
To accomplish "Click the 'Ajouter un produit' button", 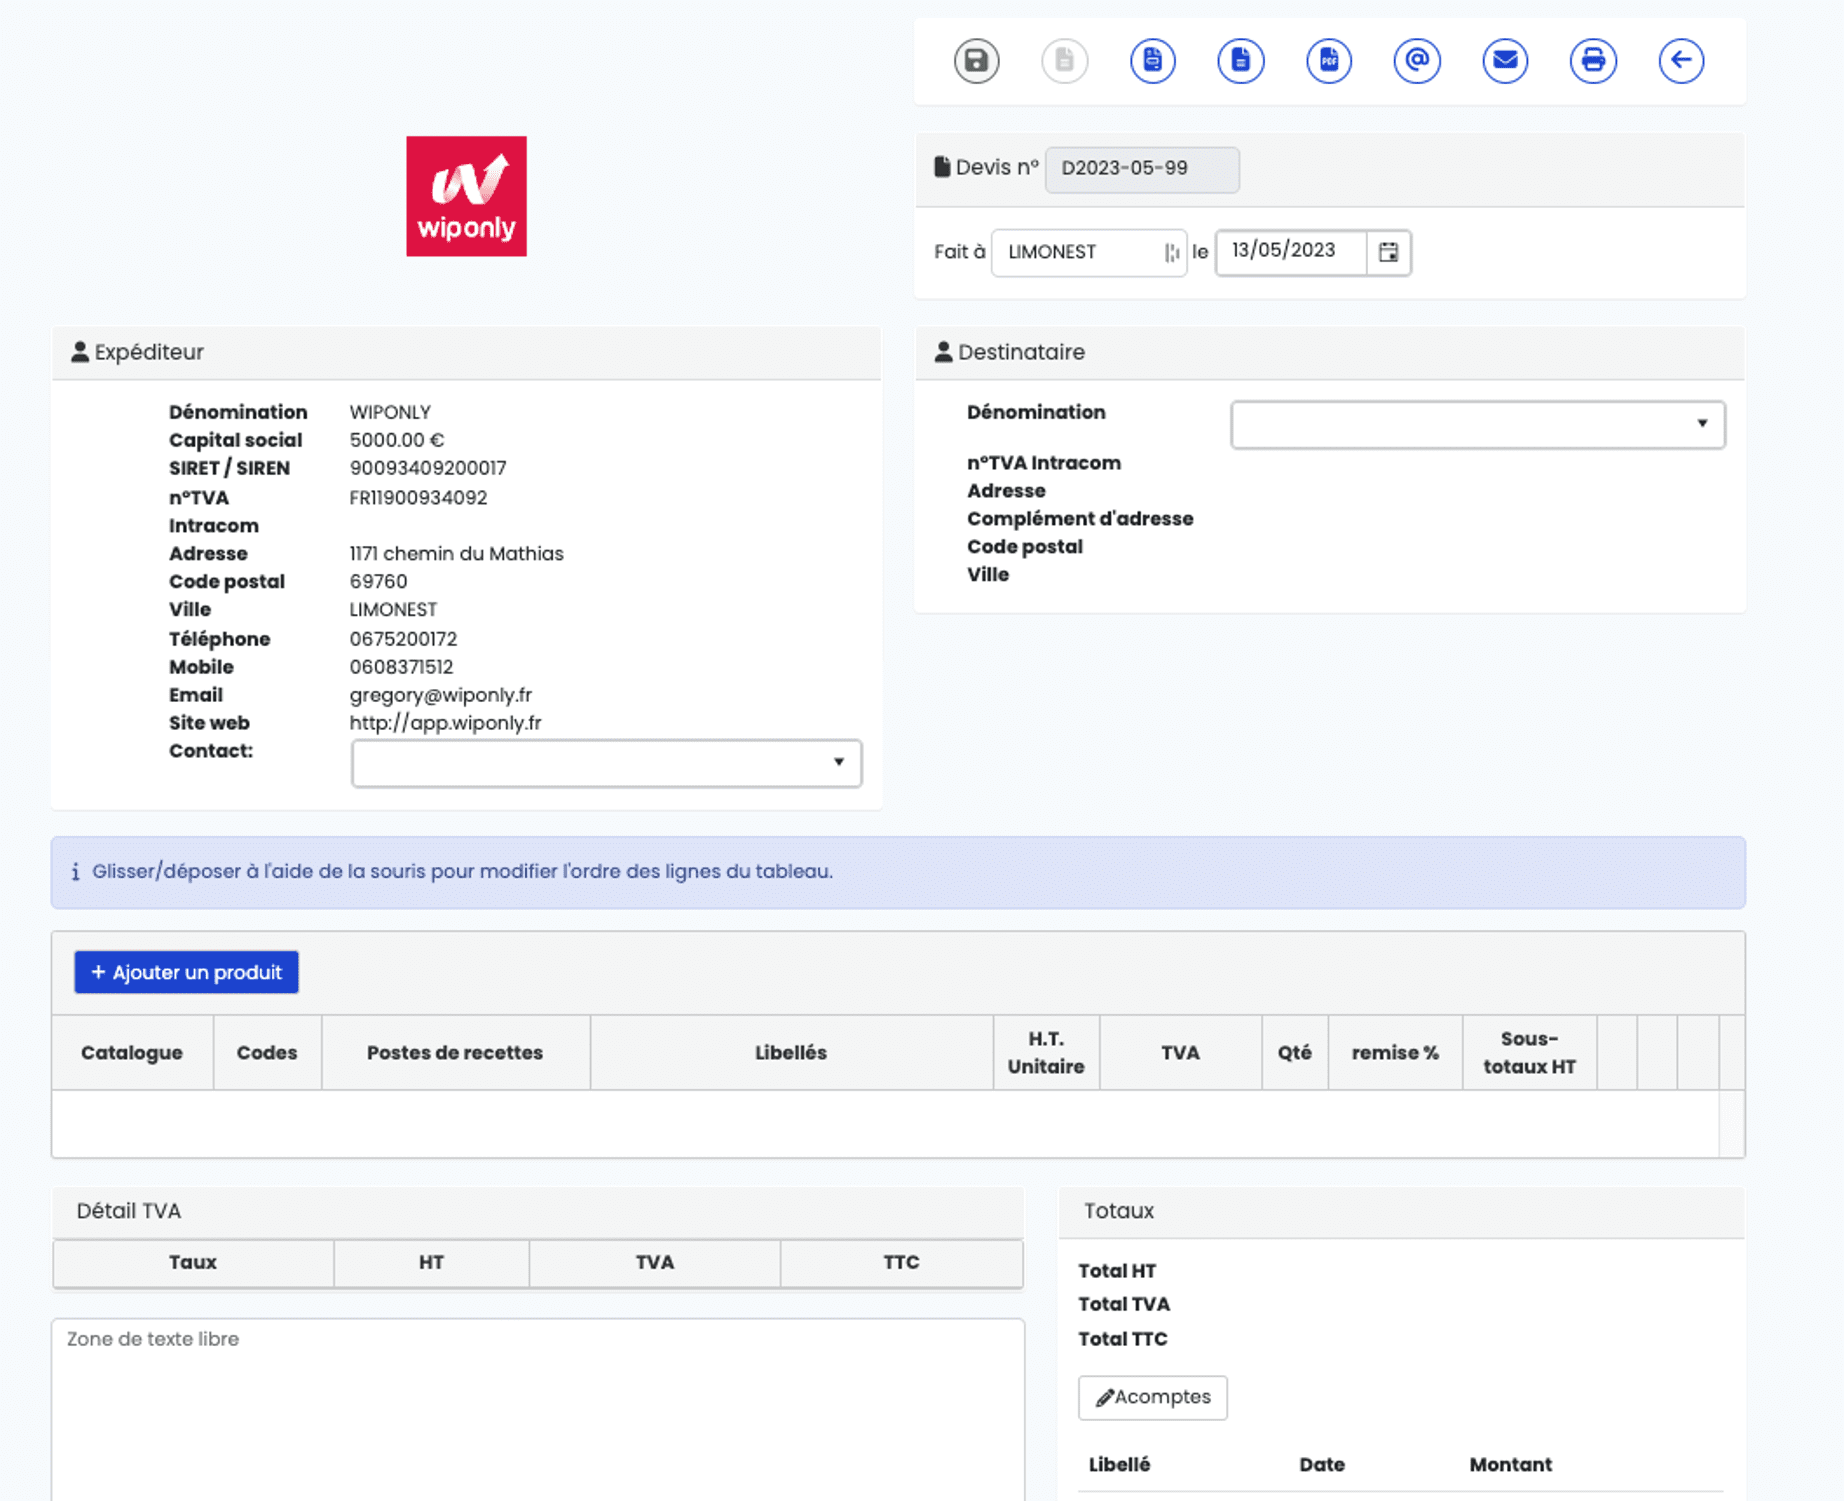I will point(186,972).
